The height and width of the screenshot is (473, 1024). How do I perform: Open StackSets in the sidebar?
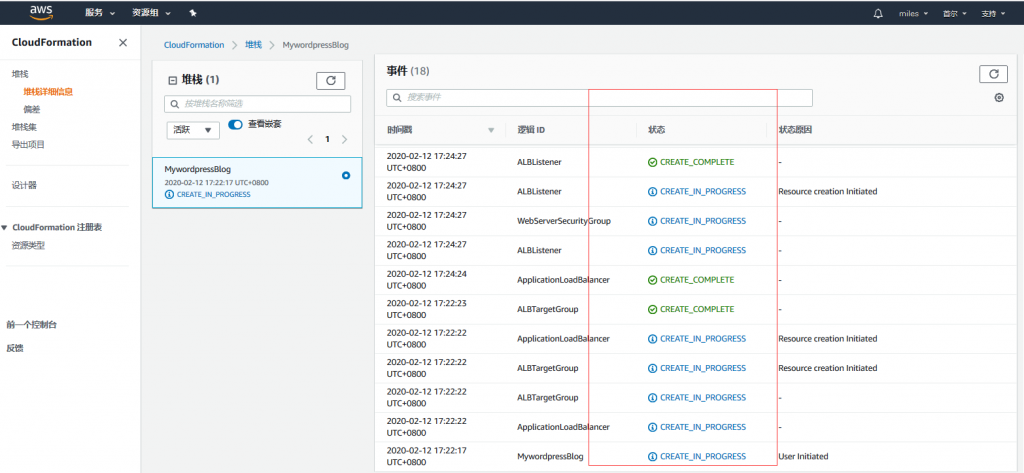pyautogui.click(x=24, y=127)
